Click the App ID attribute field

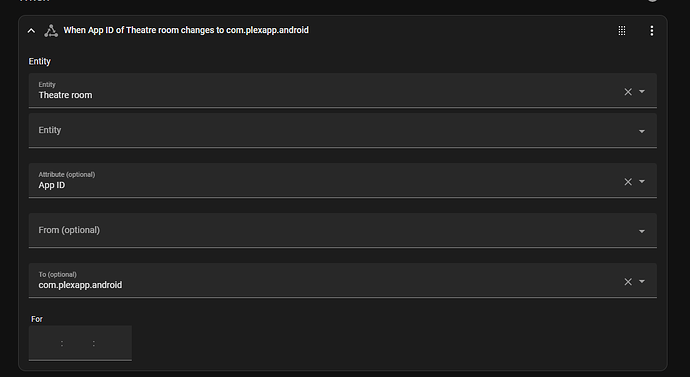point(342,180)
